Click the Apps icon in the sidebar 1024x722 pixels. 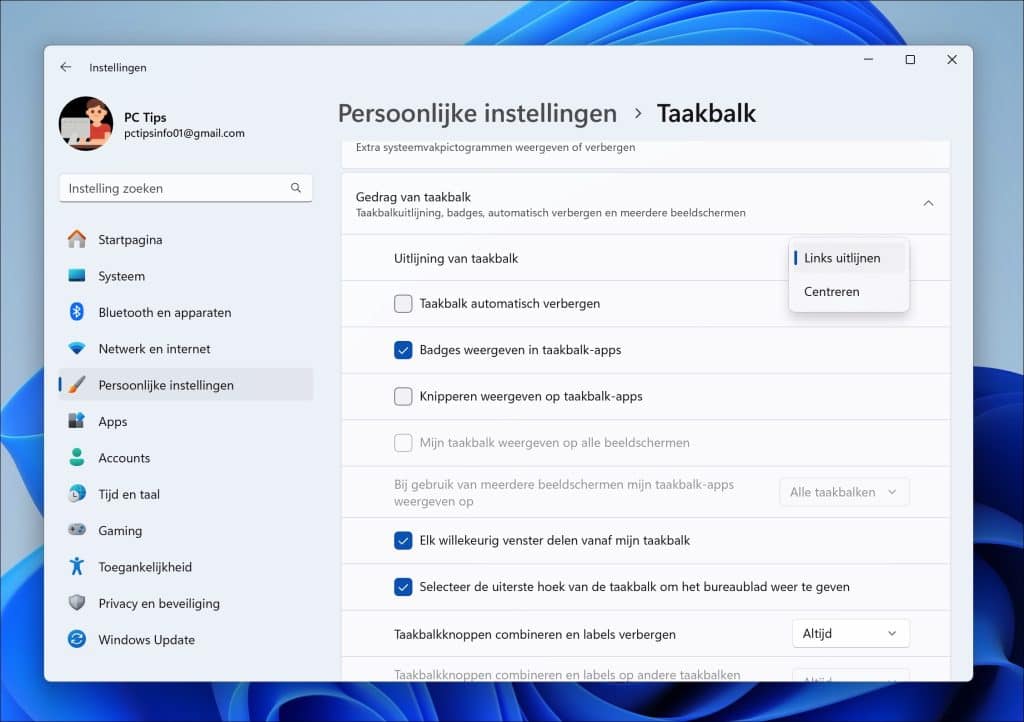(76, 421)
